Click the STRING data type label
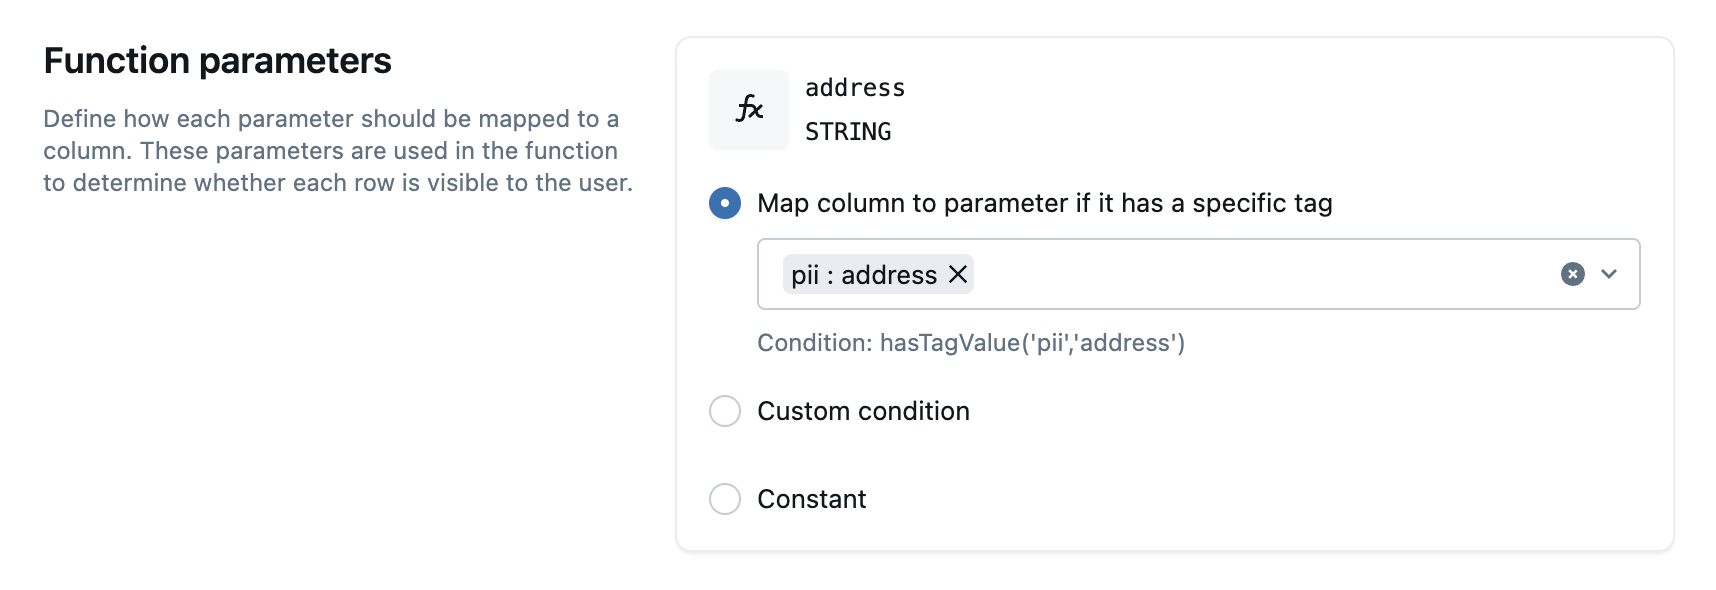This screenshot has width=1716, height=590. (847, 132)
